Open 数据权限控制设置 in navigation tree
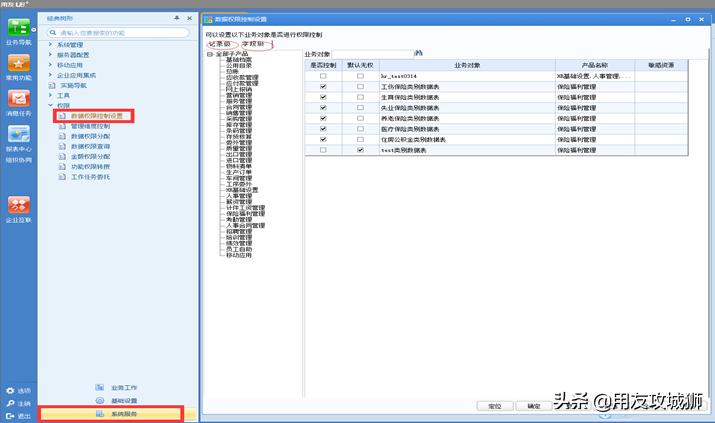The image size is (715, 423). click(x=97, y=116)
